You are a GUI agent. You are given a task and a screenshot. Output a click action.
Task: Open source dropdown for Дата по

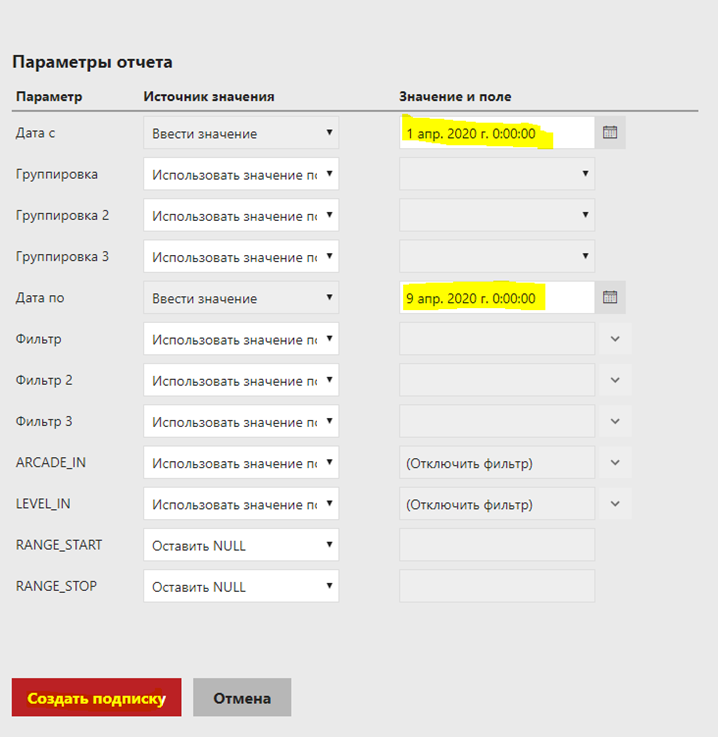tap(241, 298)
